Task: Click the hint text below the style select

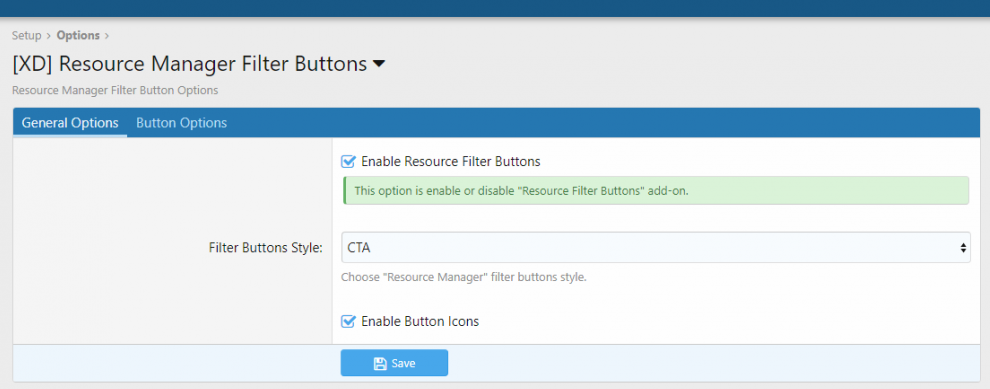Action: pos(464,277)
